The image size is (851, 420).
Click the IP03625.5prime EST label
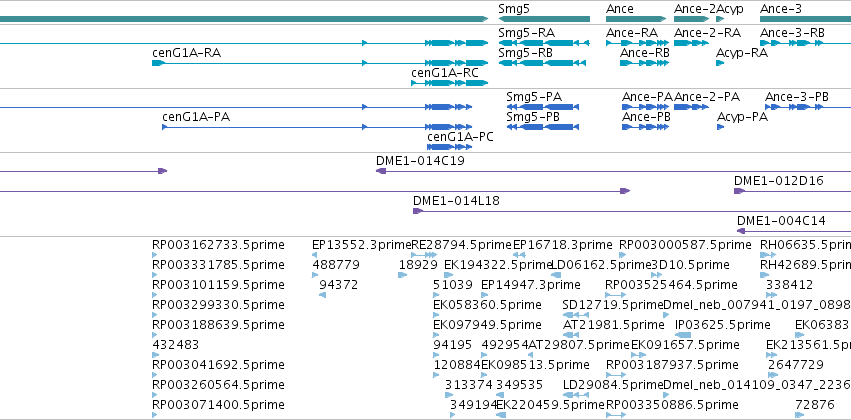pos(722,325)
